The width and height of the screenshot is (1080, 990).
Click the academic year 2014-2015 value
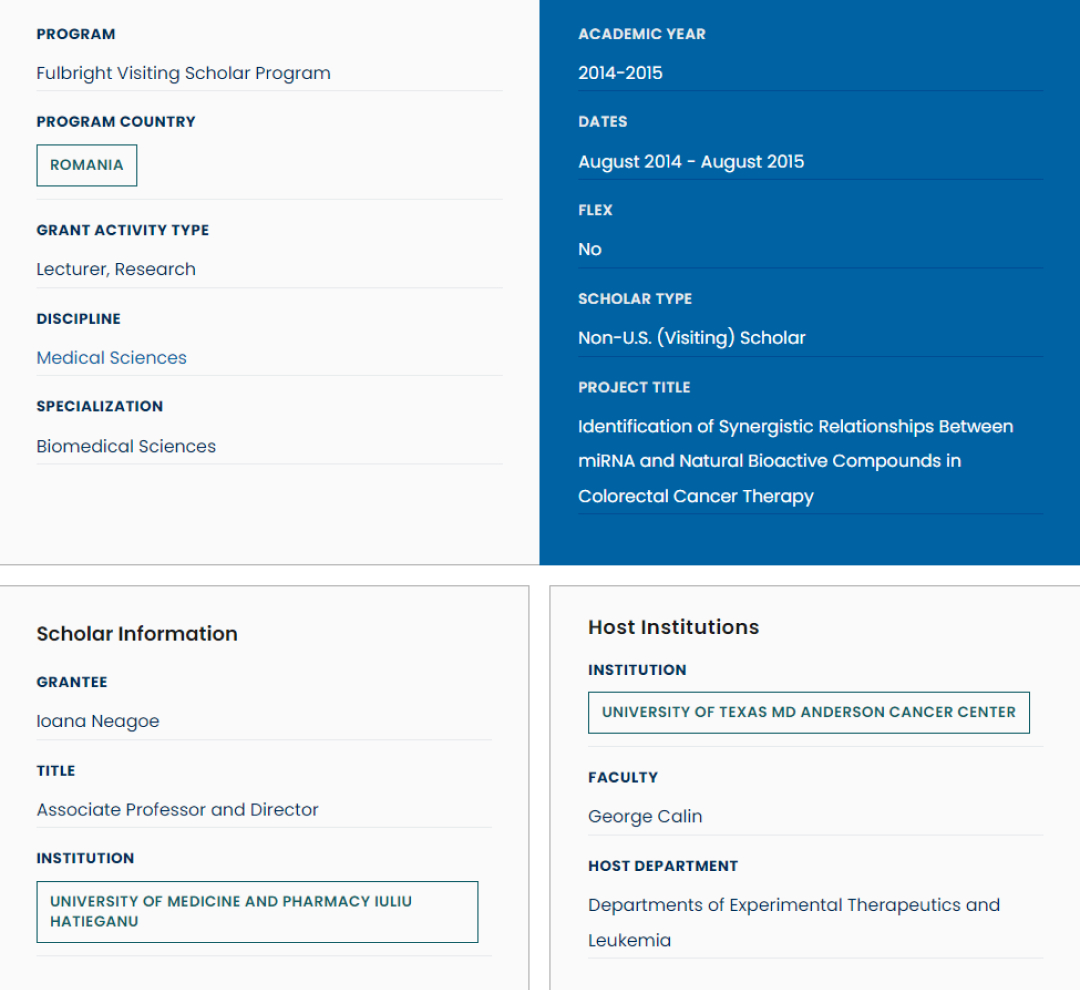[x=620, y=73]
